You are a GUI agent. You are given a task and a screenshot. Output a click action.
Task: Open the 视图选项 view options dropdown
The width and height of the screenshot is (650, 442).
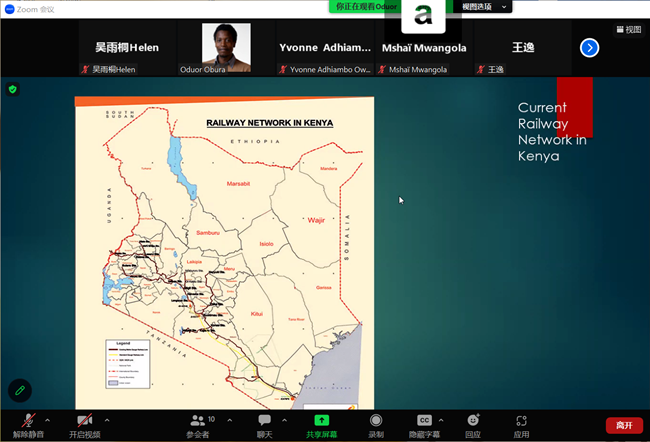[485, 6]
